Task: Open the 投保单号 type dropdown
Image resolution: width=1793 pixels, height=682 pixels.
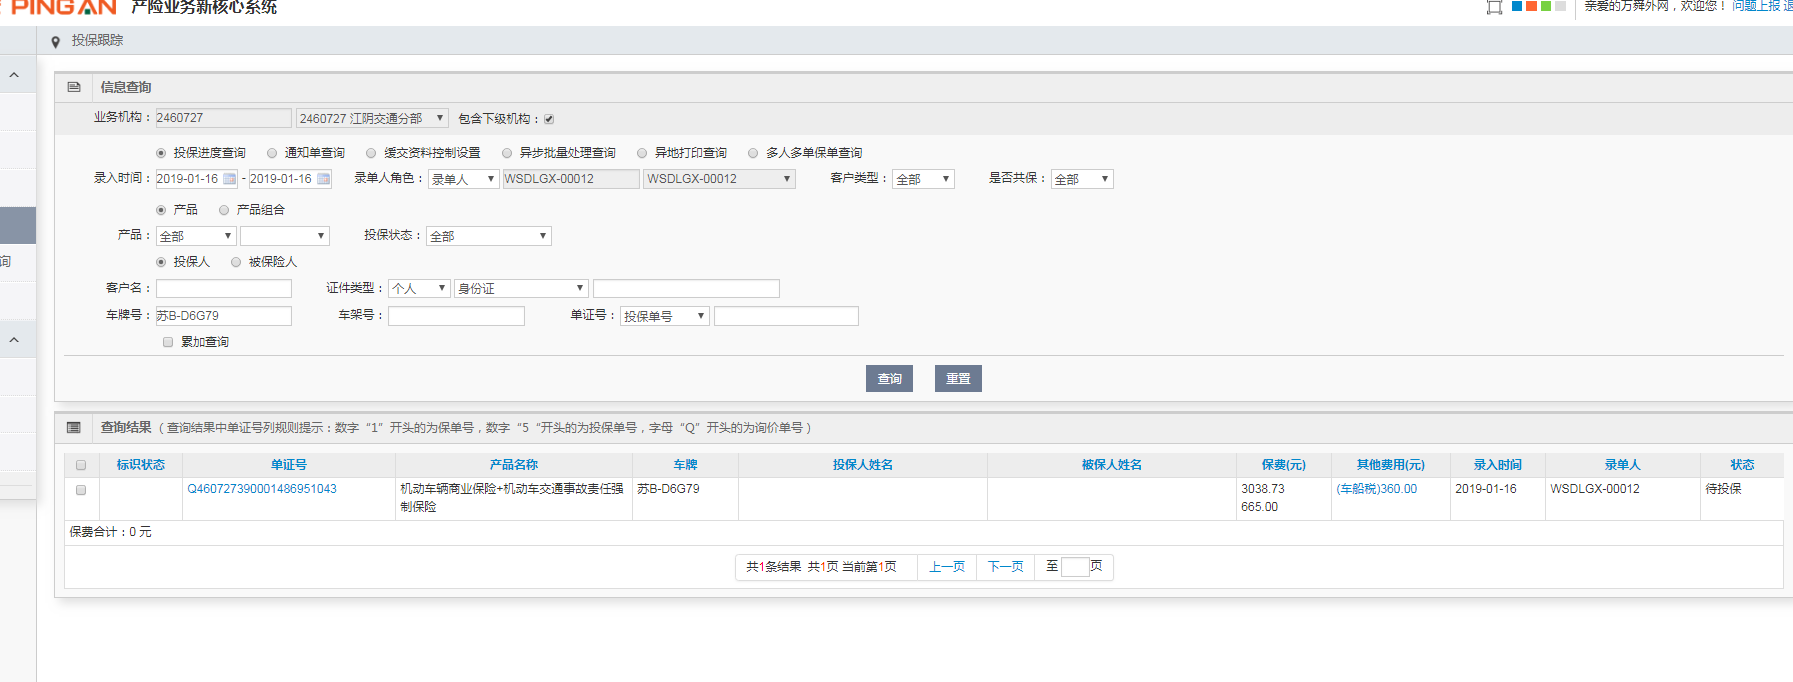Action: click(665, 316)
